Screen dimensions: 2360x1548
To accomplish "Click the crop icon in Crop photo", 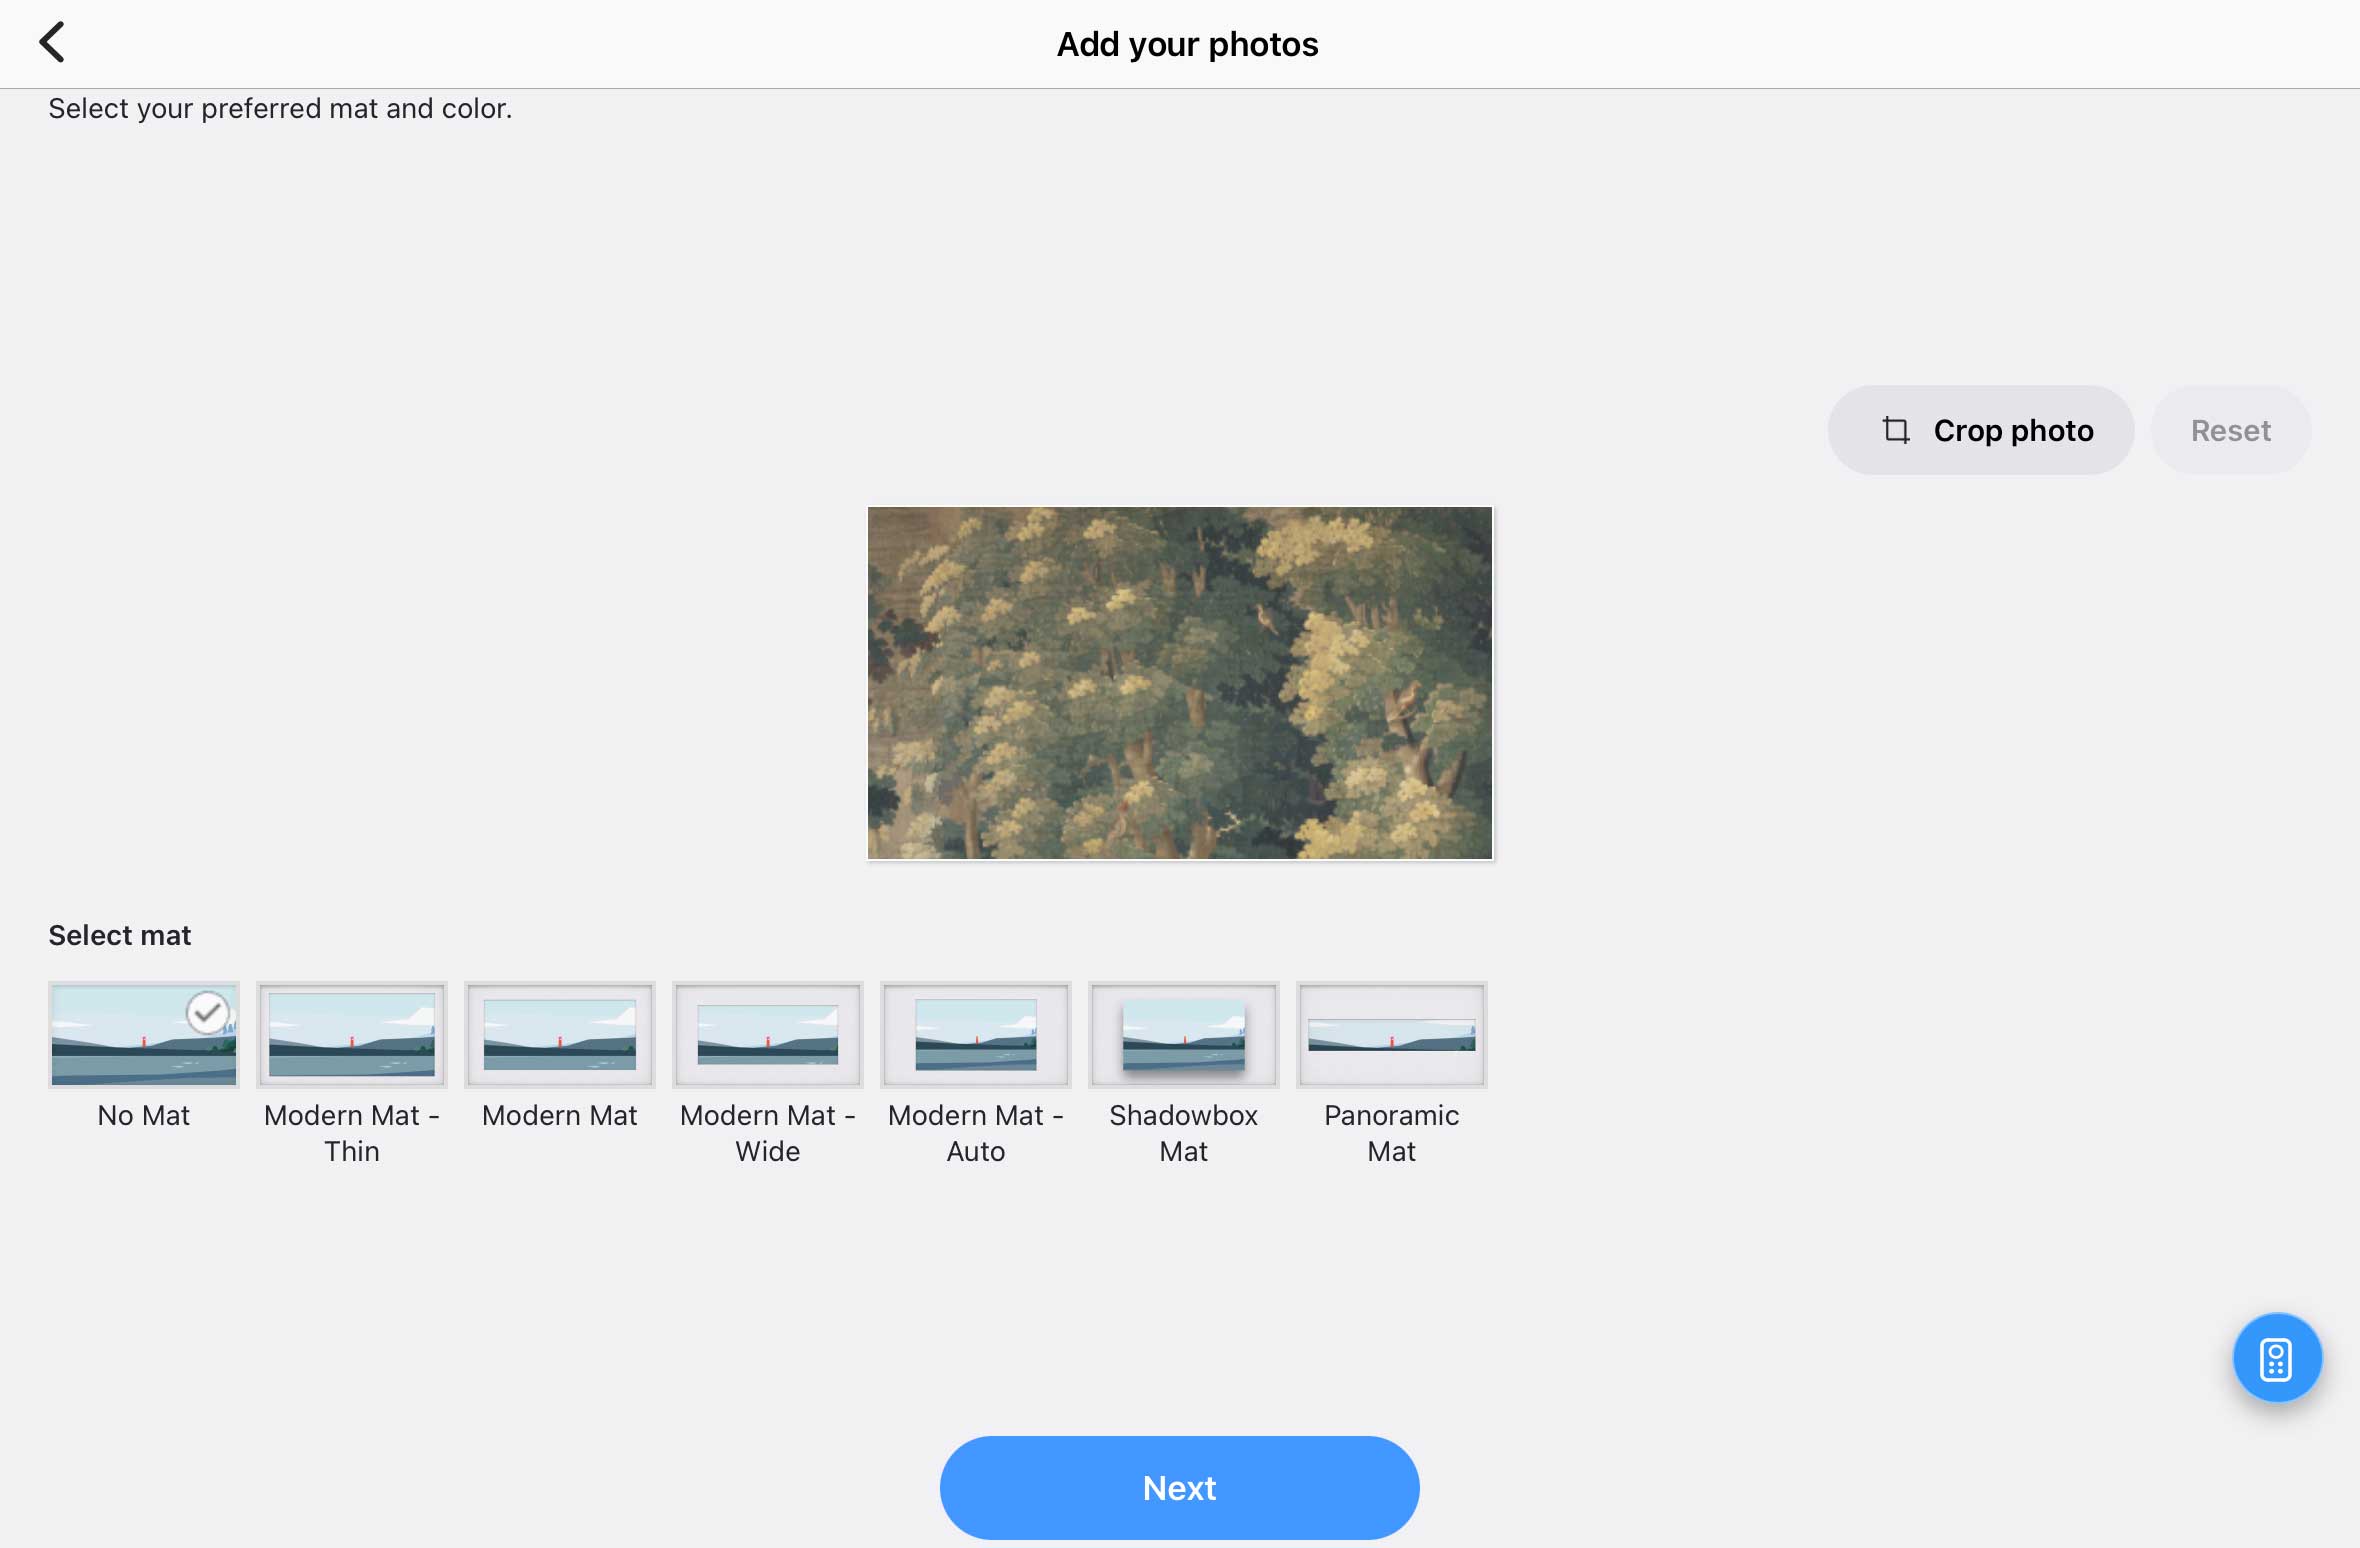I will (1896, 430).
